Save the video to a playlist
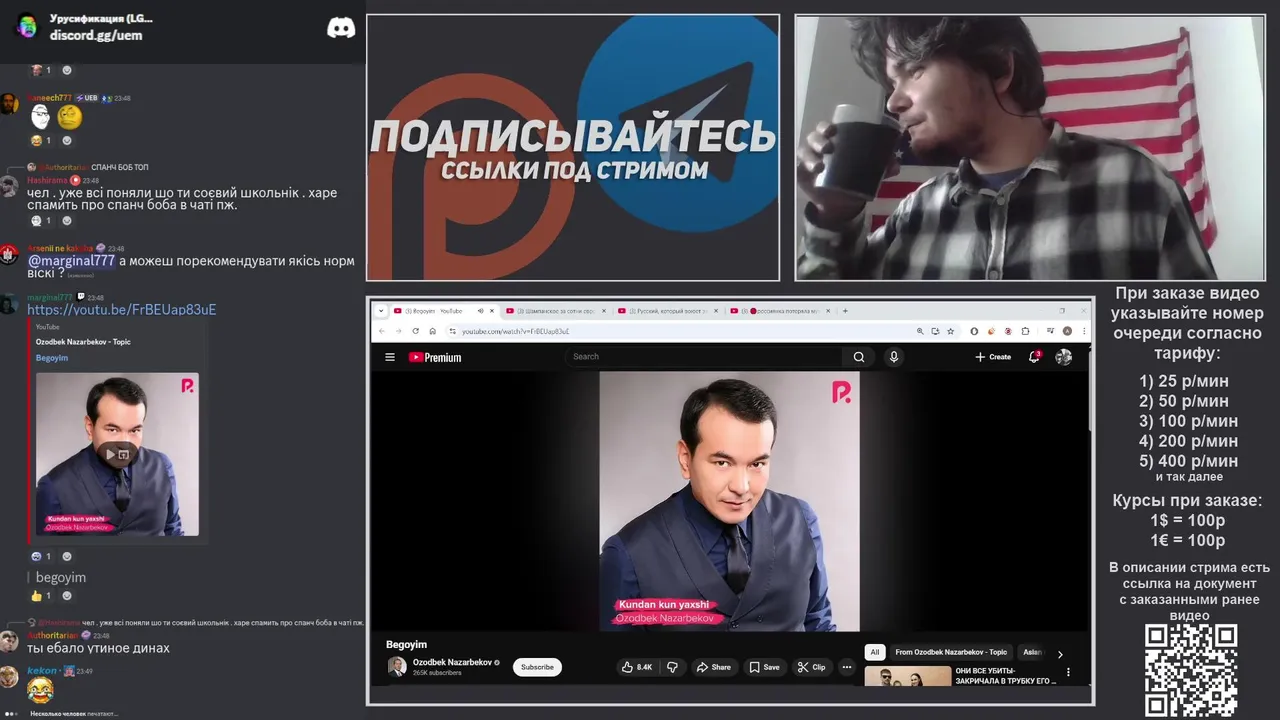Image resolution: width=1280 pixels, height=720 pixels. [x=765, y=667]
